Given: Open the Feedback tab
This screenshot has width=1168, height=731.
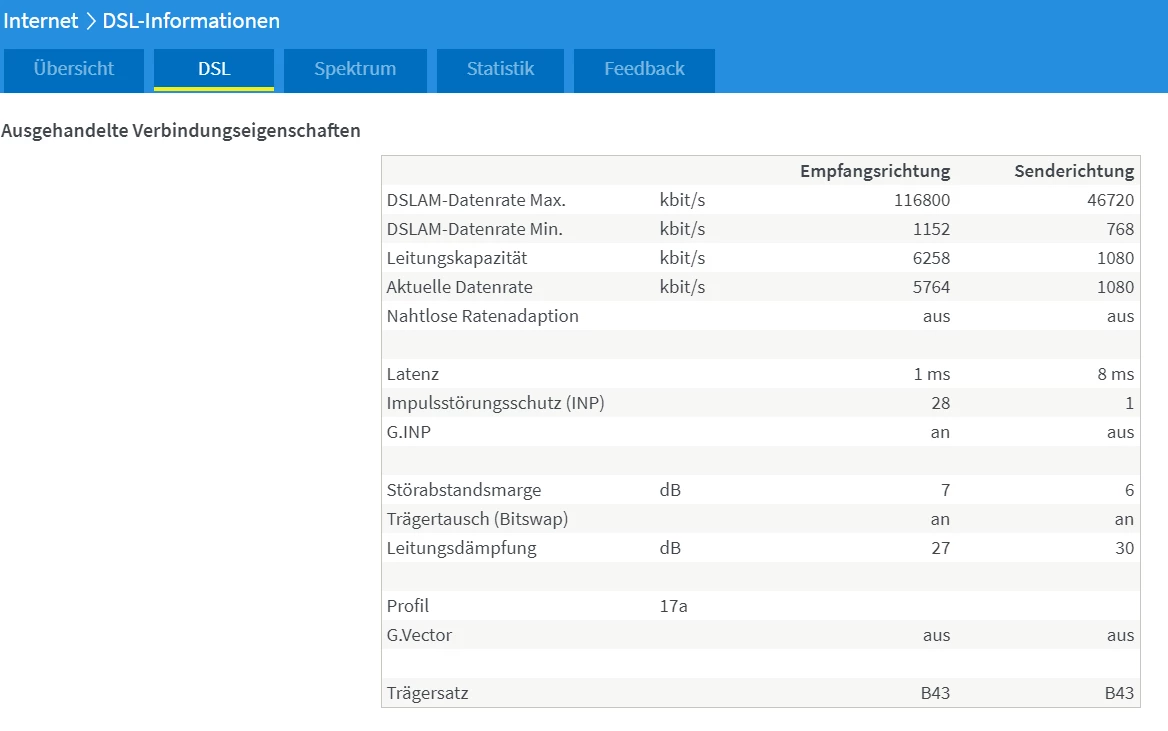Looking at the screenshot, I should point(644,69).
